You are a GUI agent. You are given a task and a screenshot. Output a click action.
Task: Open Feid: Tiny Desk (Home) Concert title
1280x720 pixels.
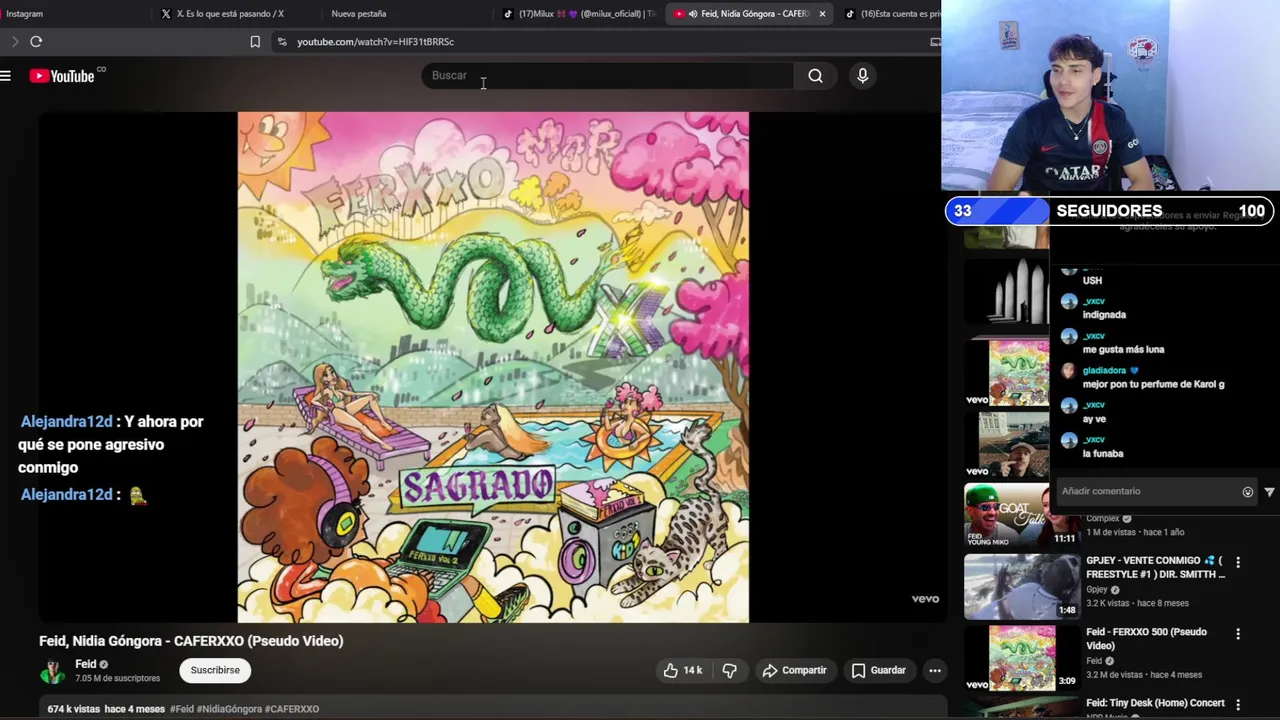click(1155, 703)
